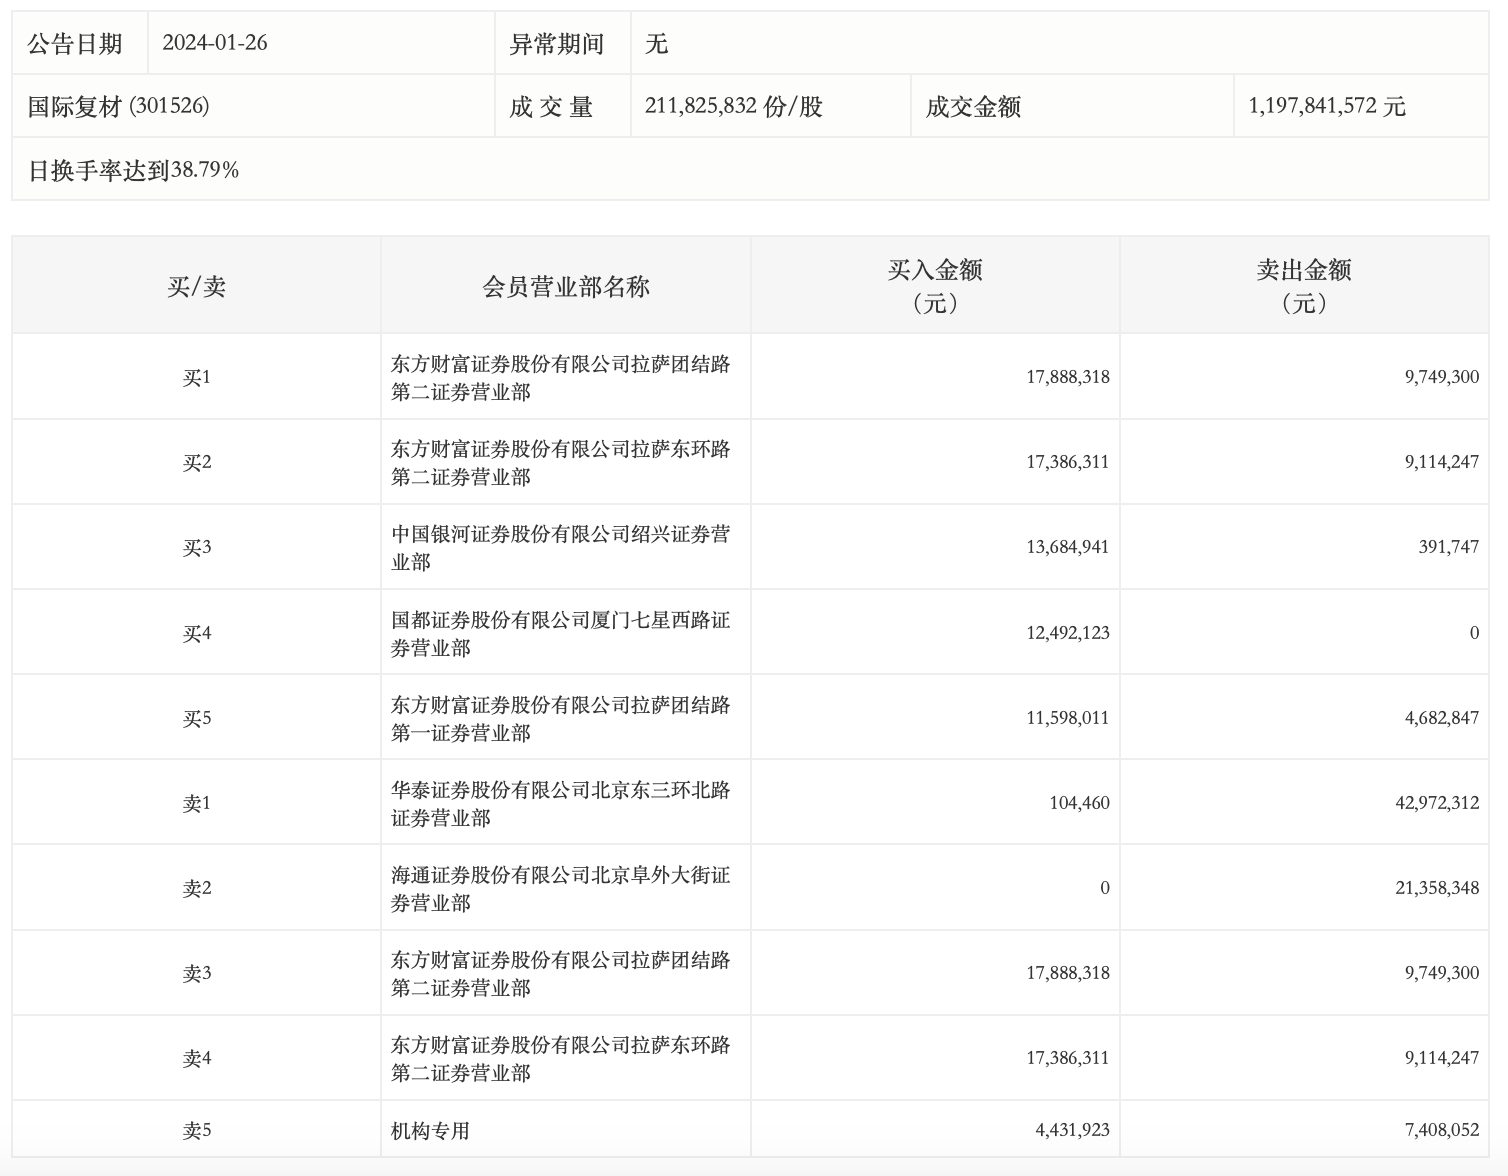Click the 买2 row's brokerage name 拉萨东环路第二证券营业部
The width and height of the screenshot is (1508, 1176).
pyautogui.click(x=561, y=463)
